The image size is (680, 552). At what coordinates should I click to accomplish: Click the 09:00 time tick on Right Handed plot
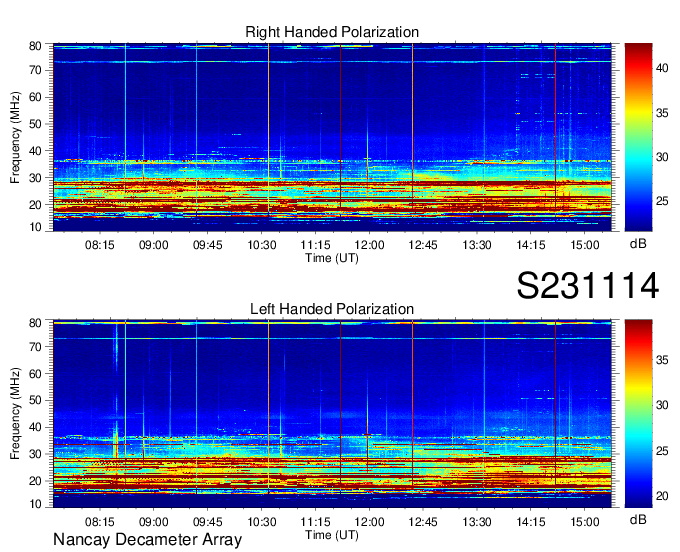coord(154,245)
